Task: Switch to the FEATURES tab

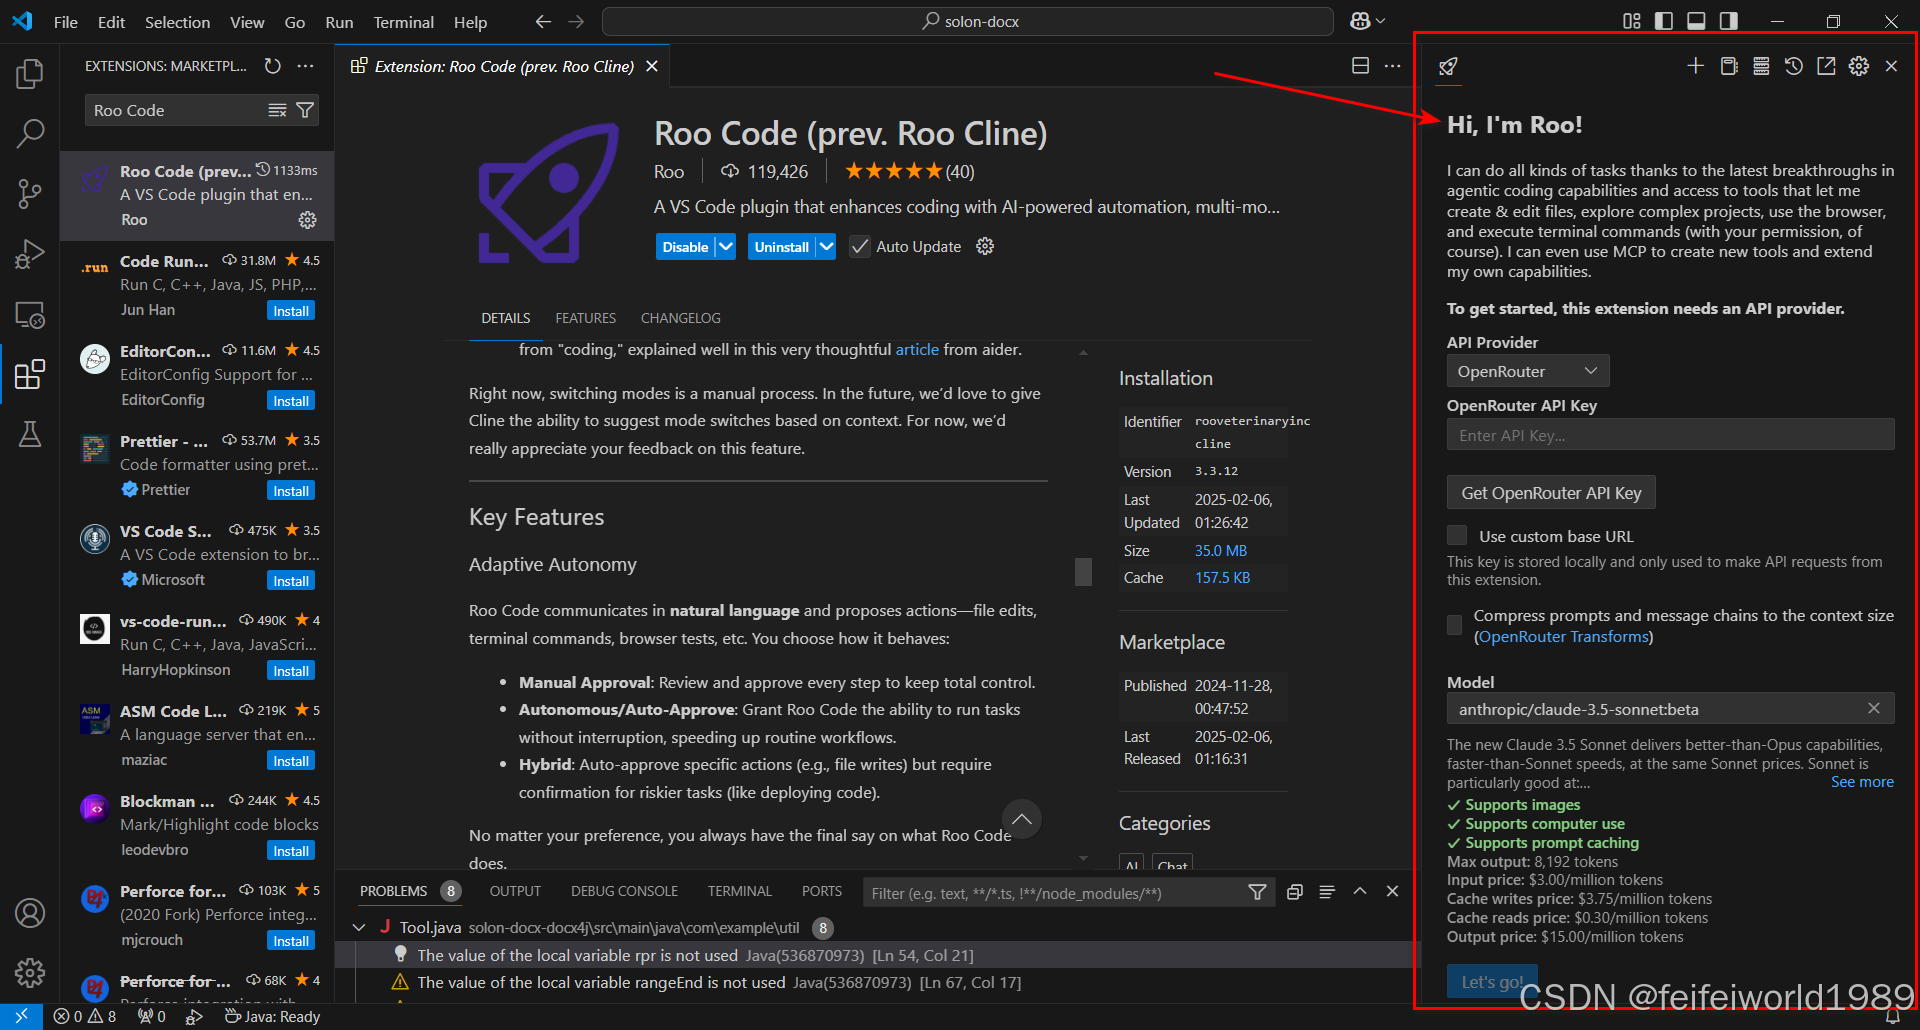Action: (x=585, y=318)
